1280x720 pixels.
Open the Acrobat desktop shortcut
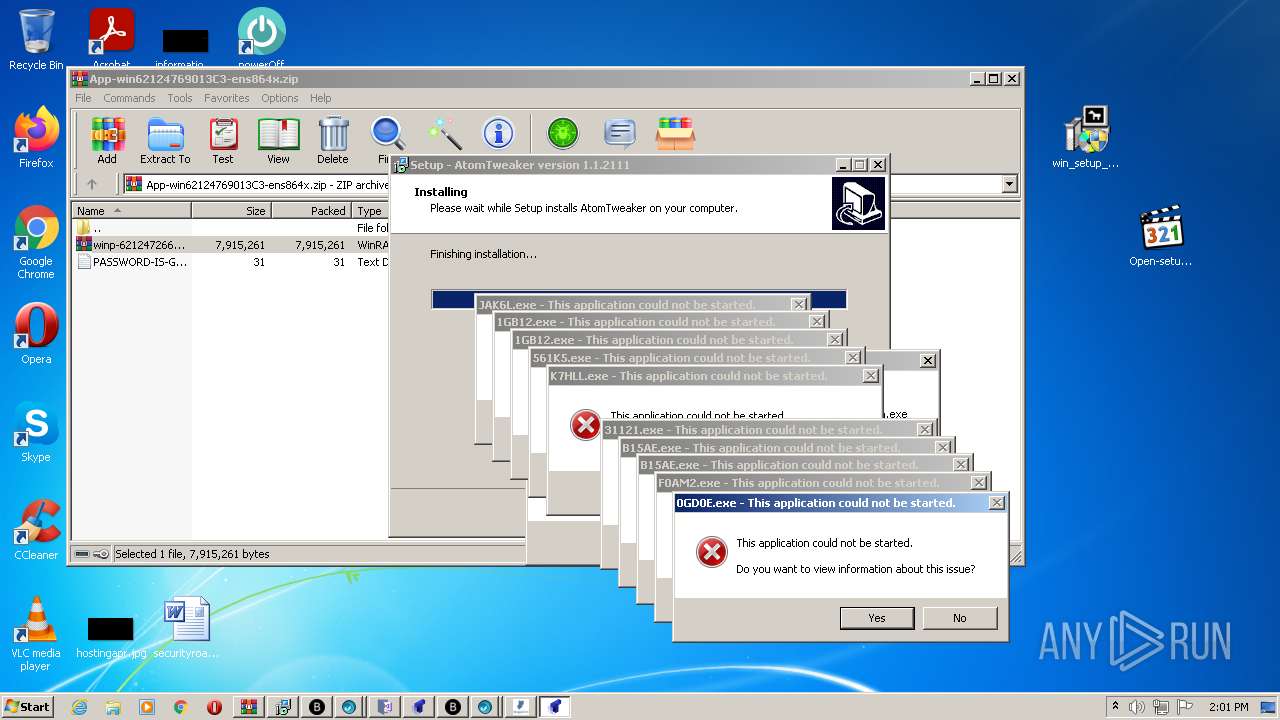(x=111, y=40)
